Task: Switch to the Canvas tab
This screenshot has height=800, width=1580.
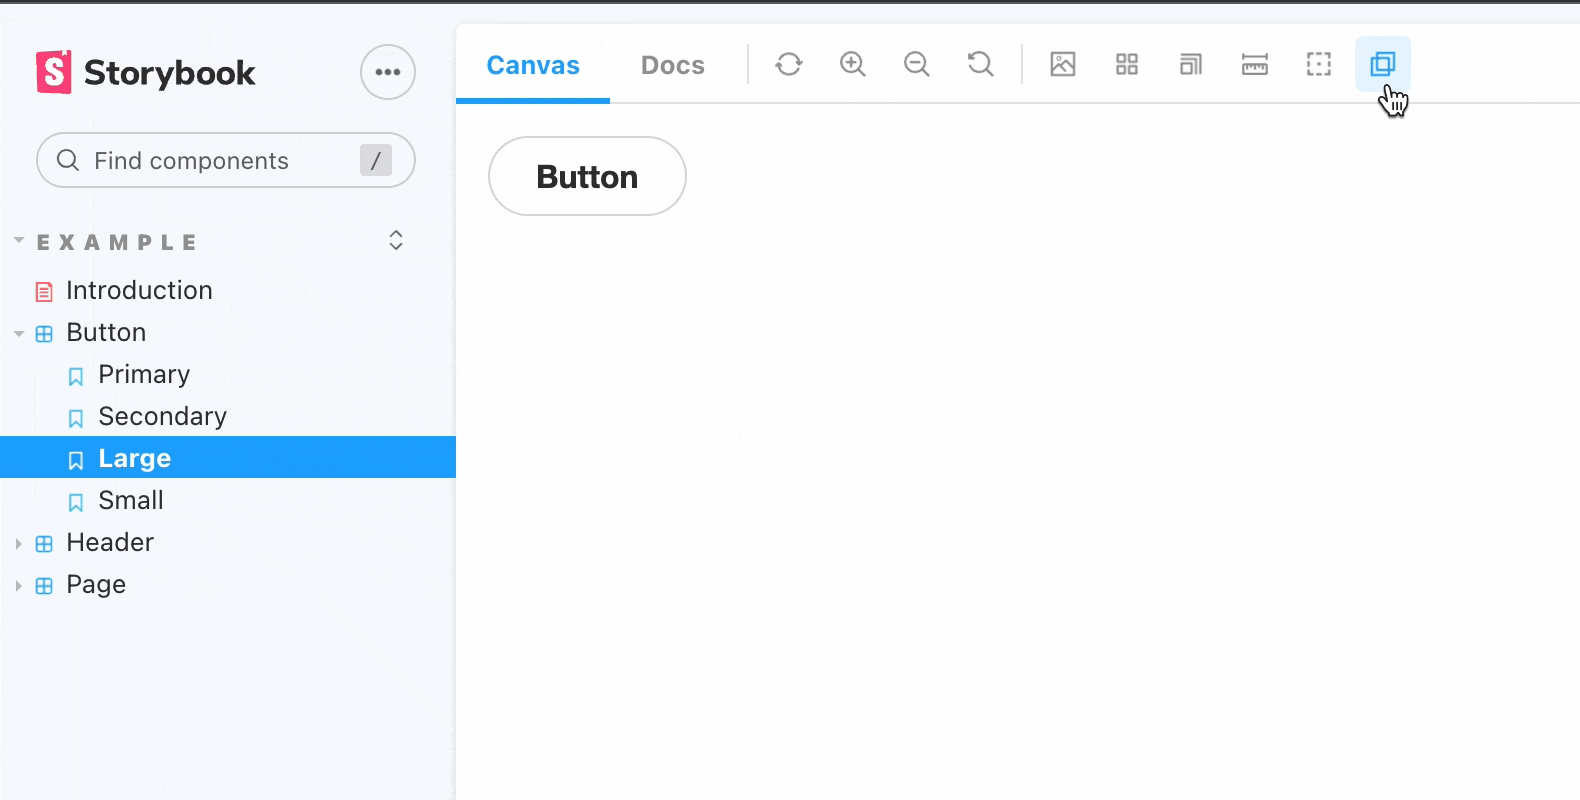Action: click(533, 65)
